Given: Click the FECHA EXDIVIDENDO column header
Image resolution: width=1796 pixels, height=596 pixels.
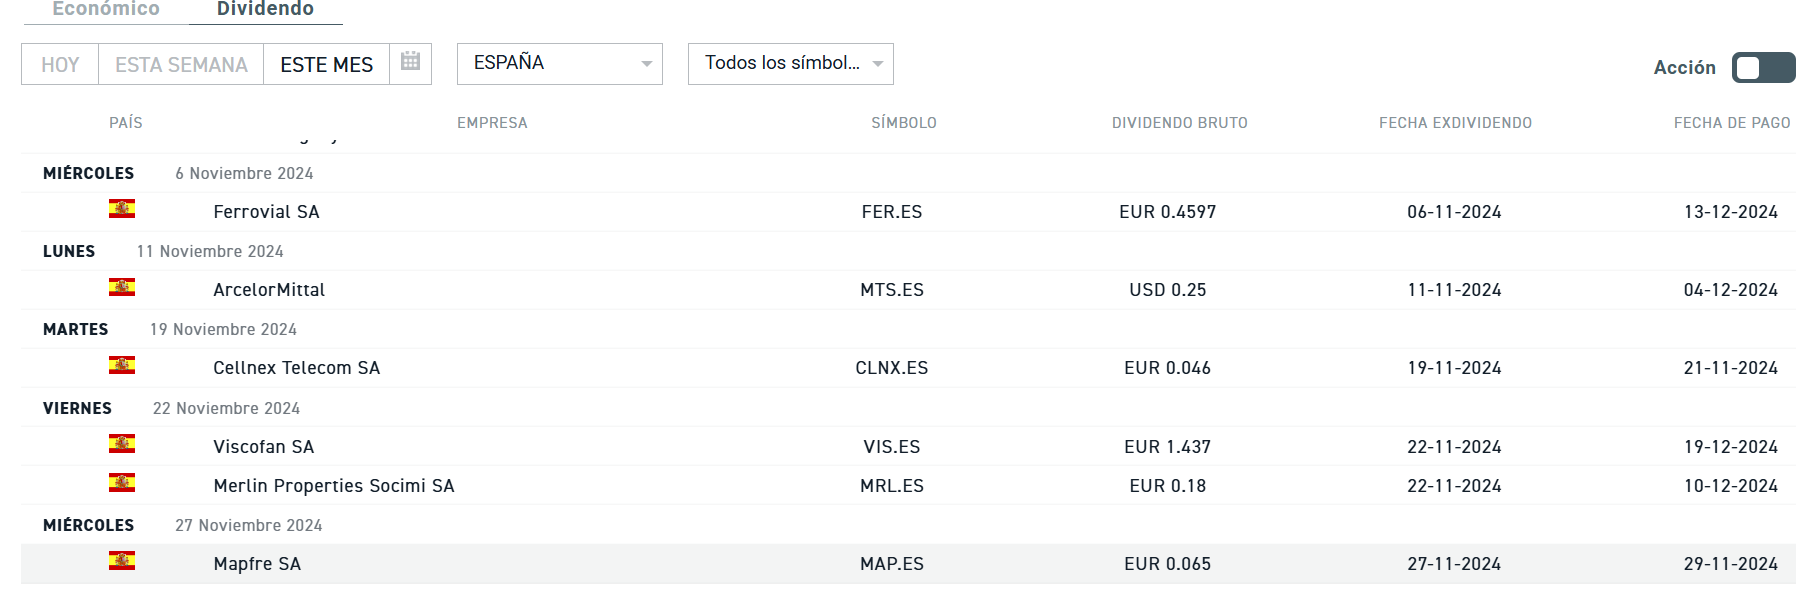Looking at the screenshot, I should tap(1455, 123).
